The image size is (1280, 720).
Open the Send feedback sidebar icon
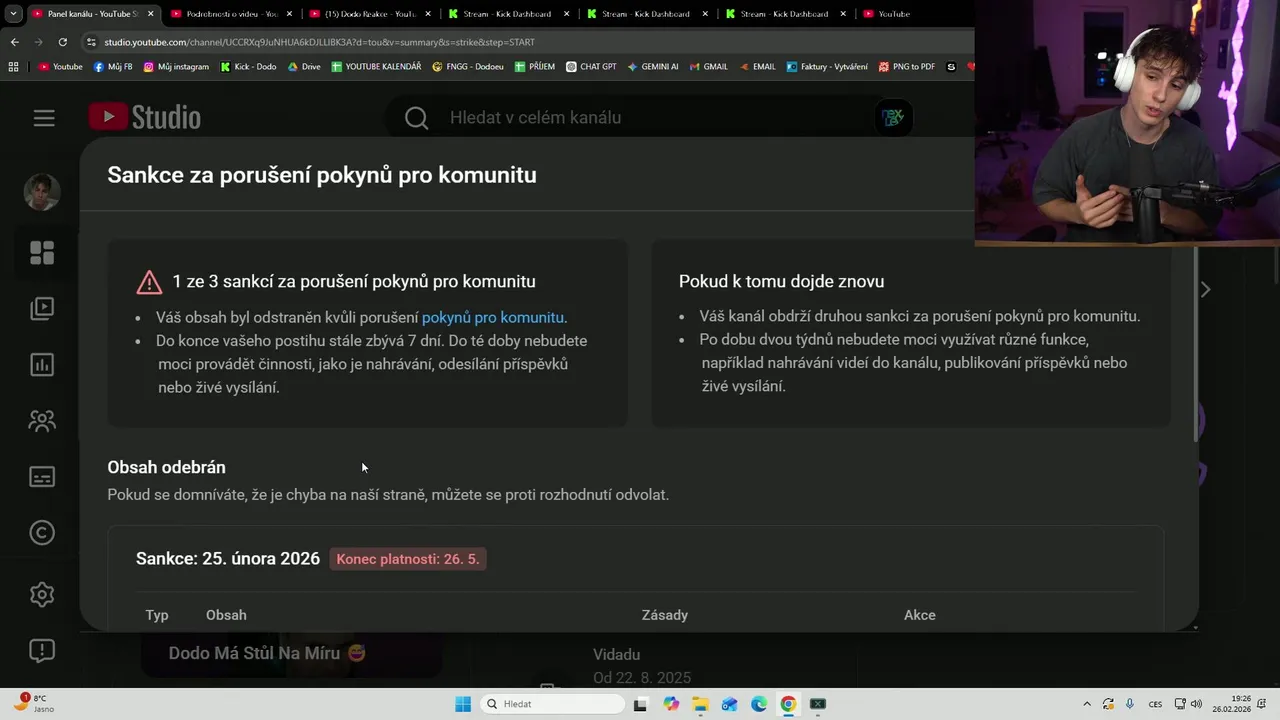pyautogui.click(x=42, y=651)
